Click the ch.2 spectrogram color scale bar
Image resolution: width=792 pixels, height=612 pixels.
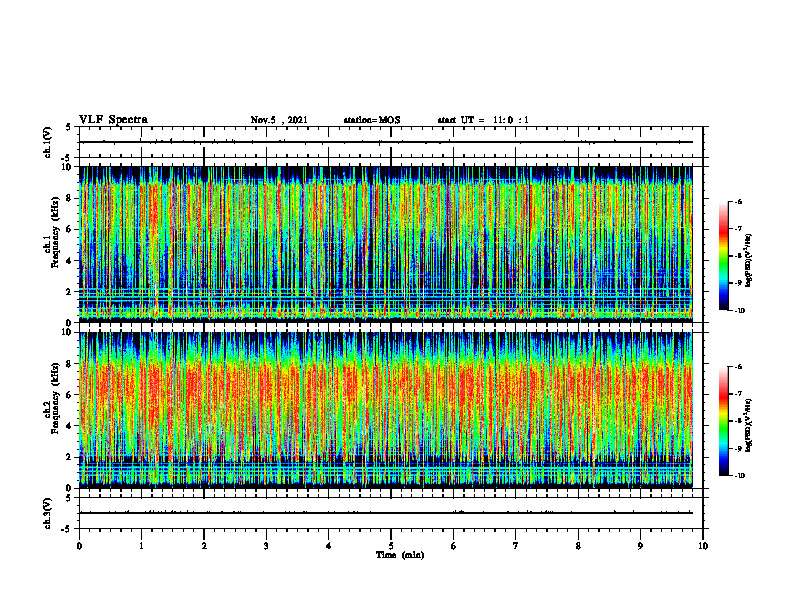(x=723, y=421)
